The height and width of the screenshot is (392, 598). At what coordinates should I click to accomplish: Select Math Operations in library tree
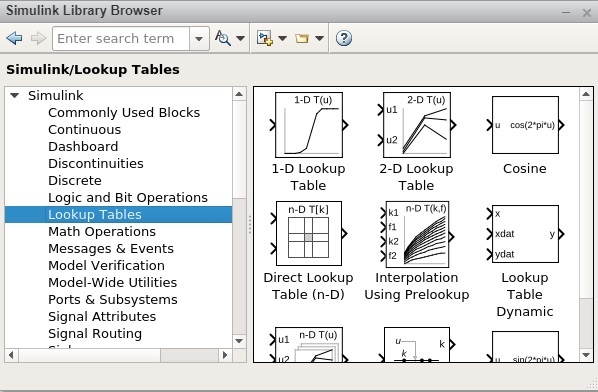[102, 231]
